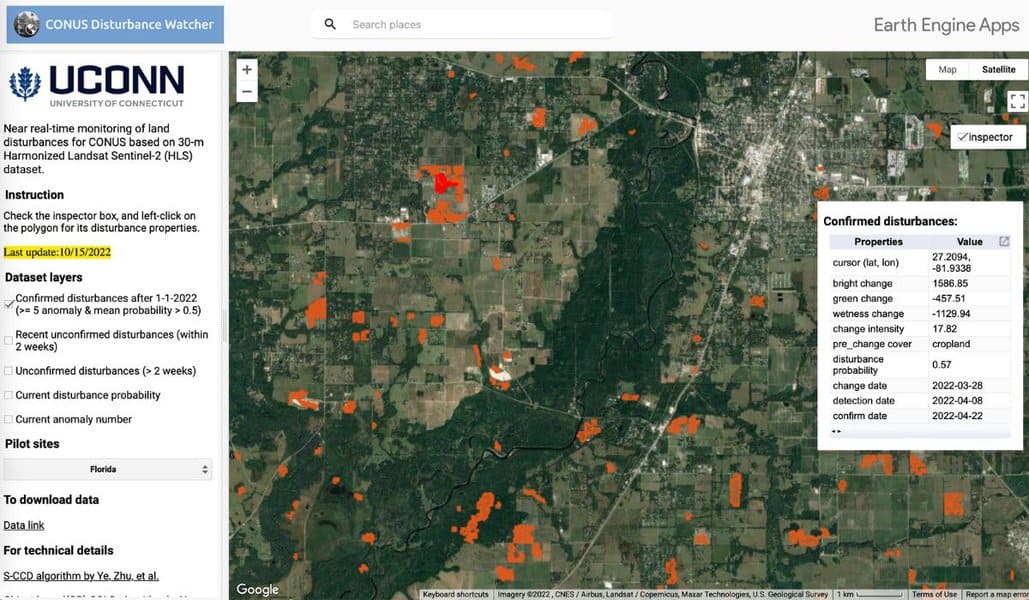Click the Earth Engine Apps title

946,25
